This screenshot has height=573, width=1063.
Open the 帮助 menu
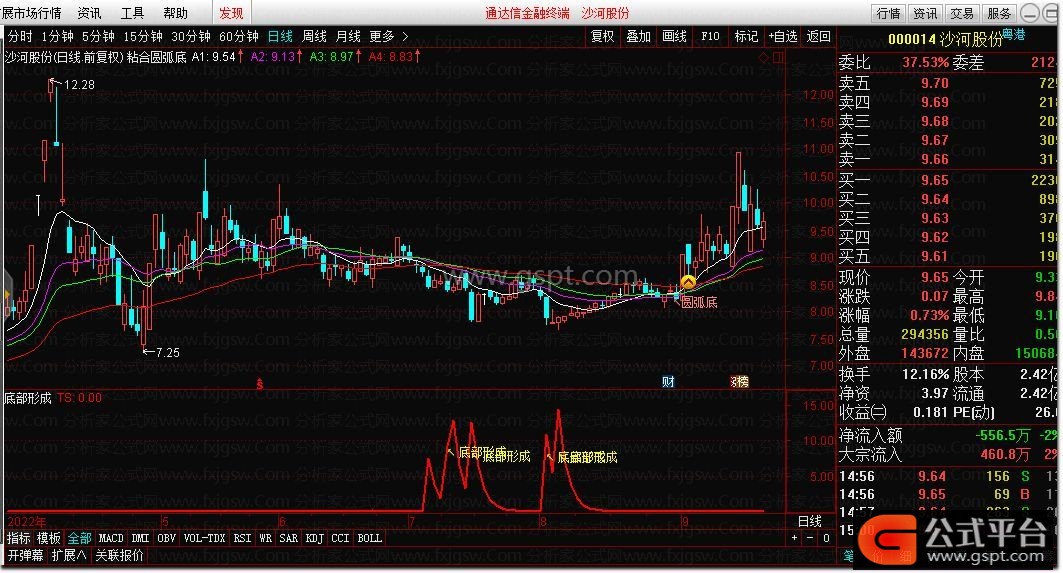tap(176, 13)
